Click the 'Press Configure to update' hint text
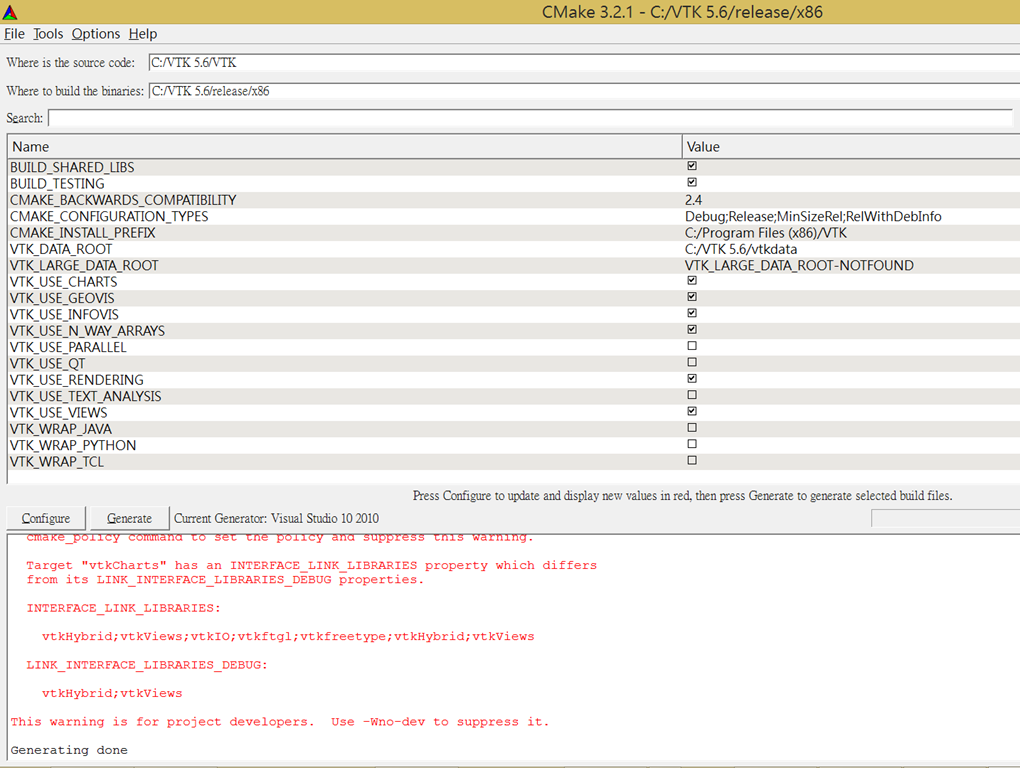This screenshot has width=1020, height=768. [682, 496]
